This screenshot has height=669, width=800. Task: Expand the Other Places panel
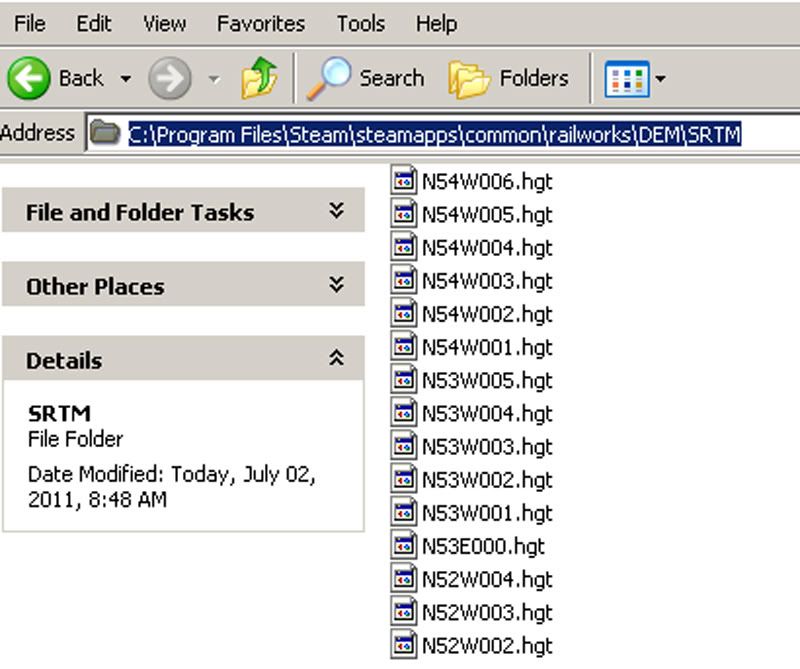pyautogui.click(x=337, y=285)
